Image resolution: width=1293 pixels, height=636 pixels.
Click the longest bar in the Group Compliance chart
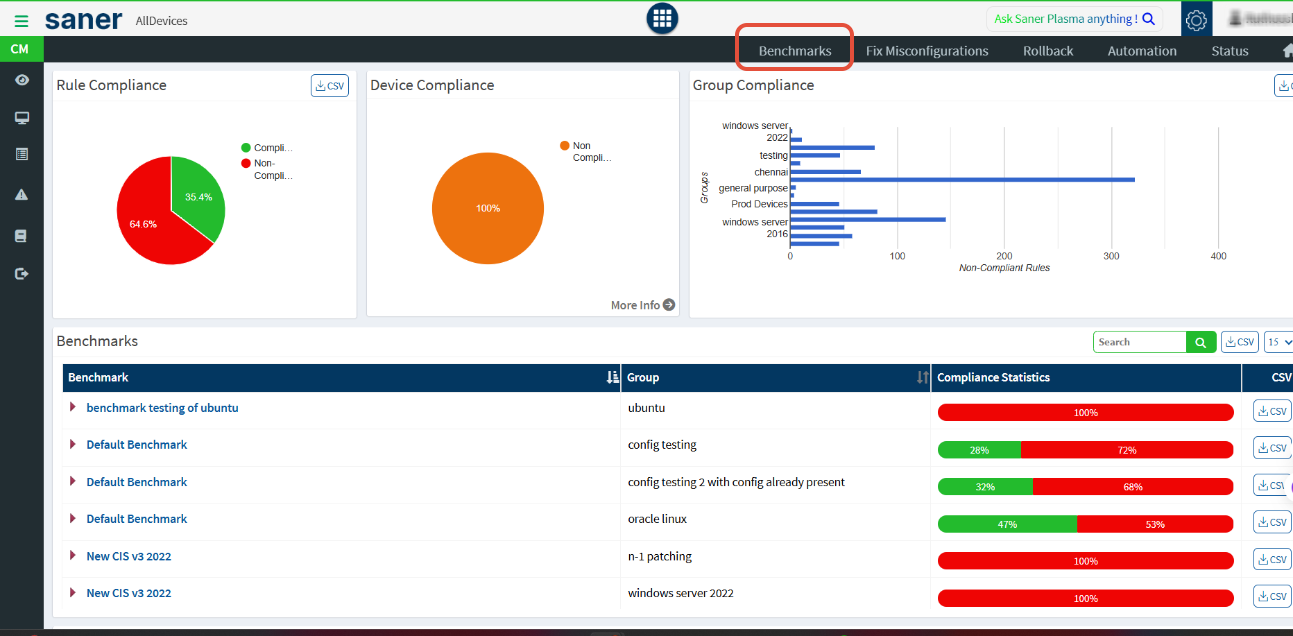pyautogui.click(x=962, y=179)
